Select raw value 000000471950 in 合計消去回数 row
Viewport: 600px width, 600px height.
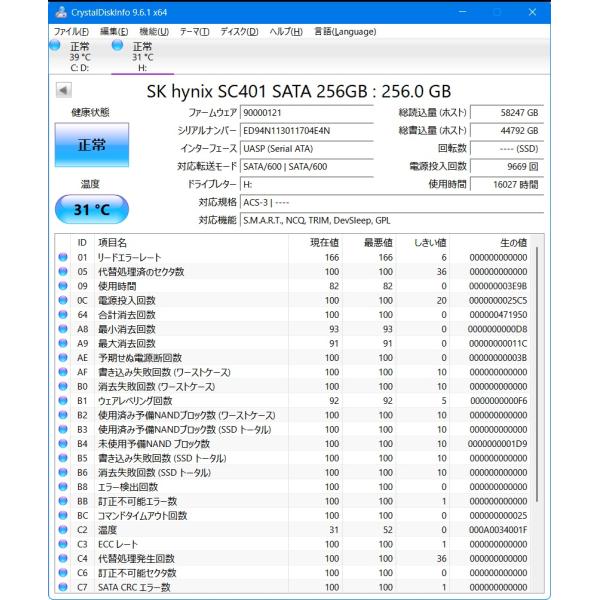[498, 315]
